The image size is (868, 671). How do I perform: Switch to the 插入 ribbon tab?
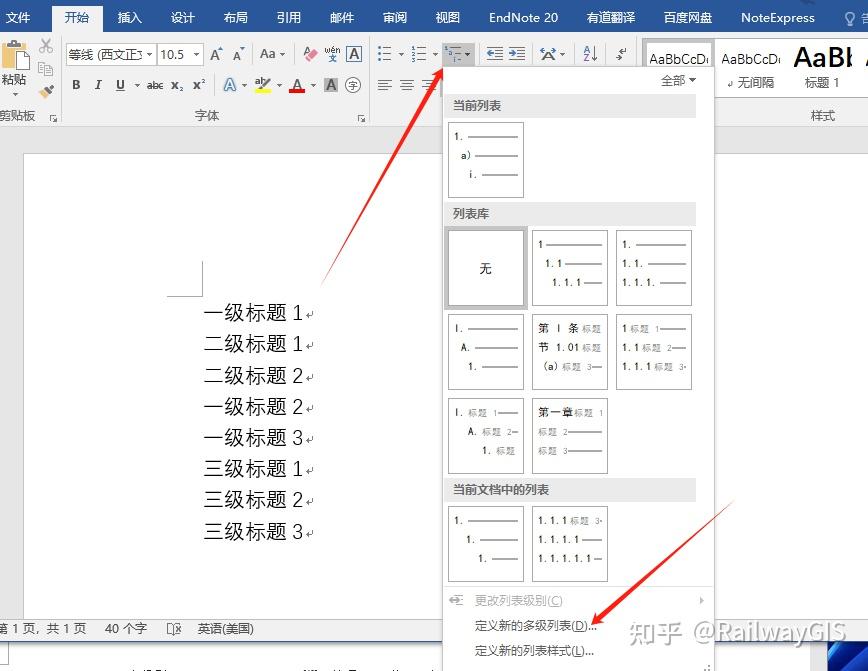[x=129, y=17]
